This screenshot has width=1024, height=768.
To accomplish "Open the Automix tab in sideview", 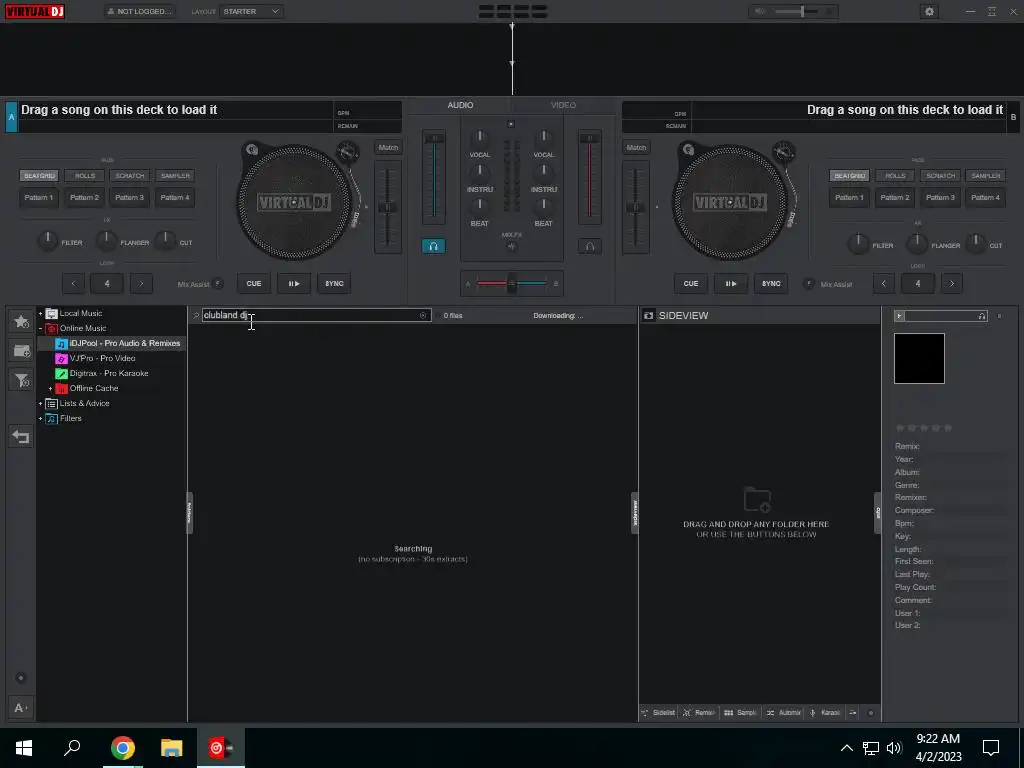I will 783,712.
